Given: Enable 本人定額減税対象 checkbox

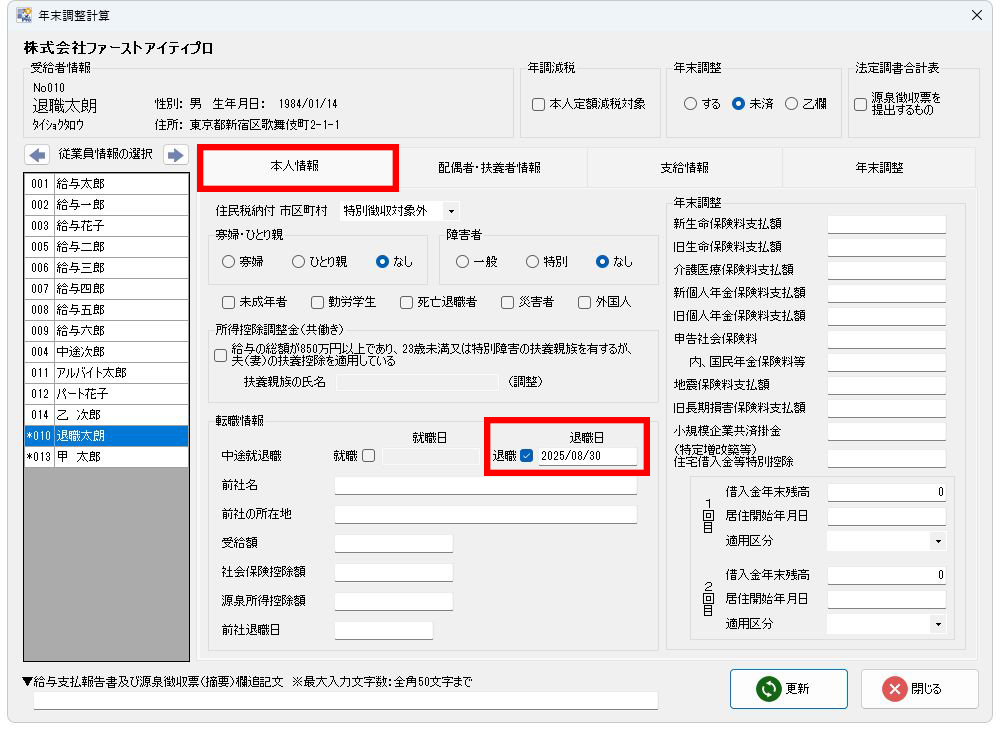Looking at the screenshot, I should [539, 104].
